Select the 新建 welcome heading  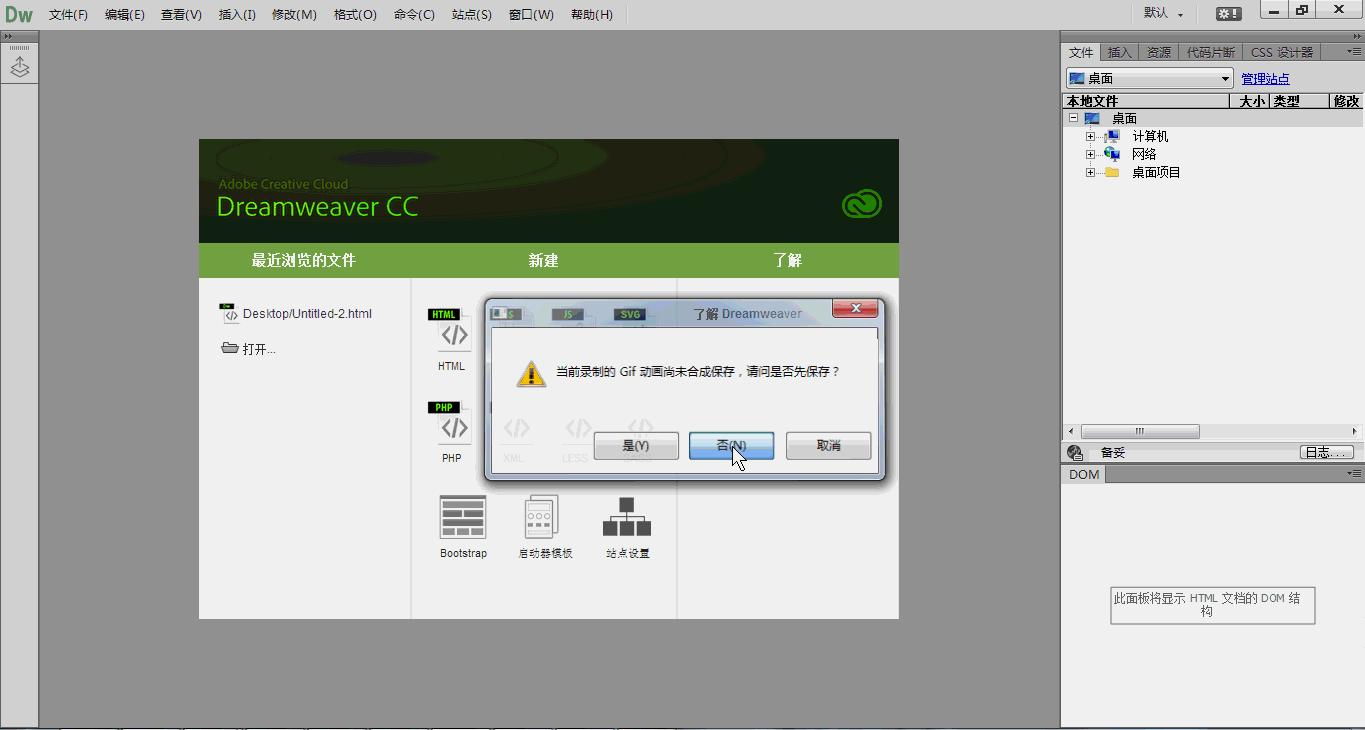click(x=543, y=260)
